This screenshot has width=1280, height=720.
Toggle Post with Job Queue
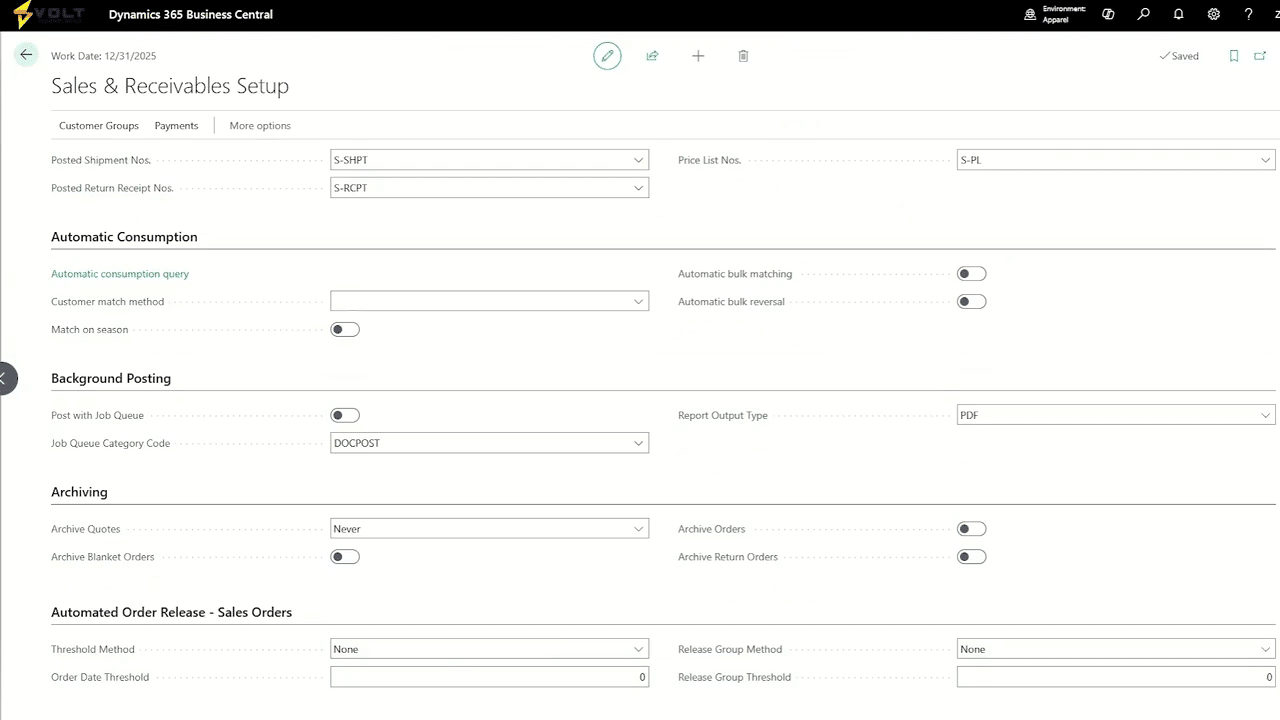pyautogui.click(x=345, y=415)
